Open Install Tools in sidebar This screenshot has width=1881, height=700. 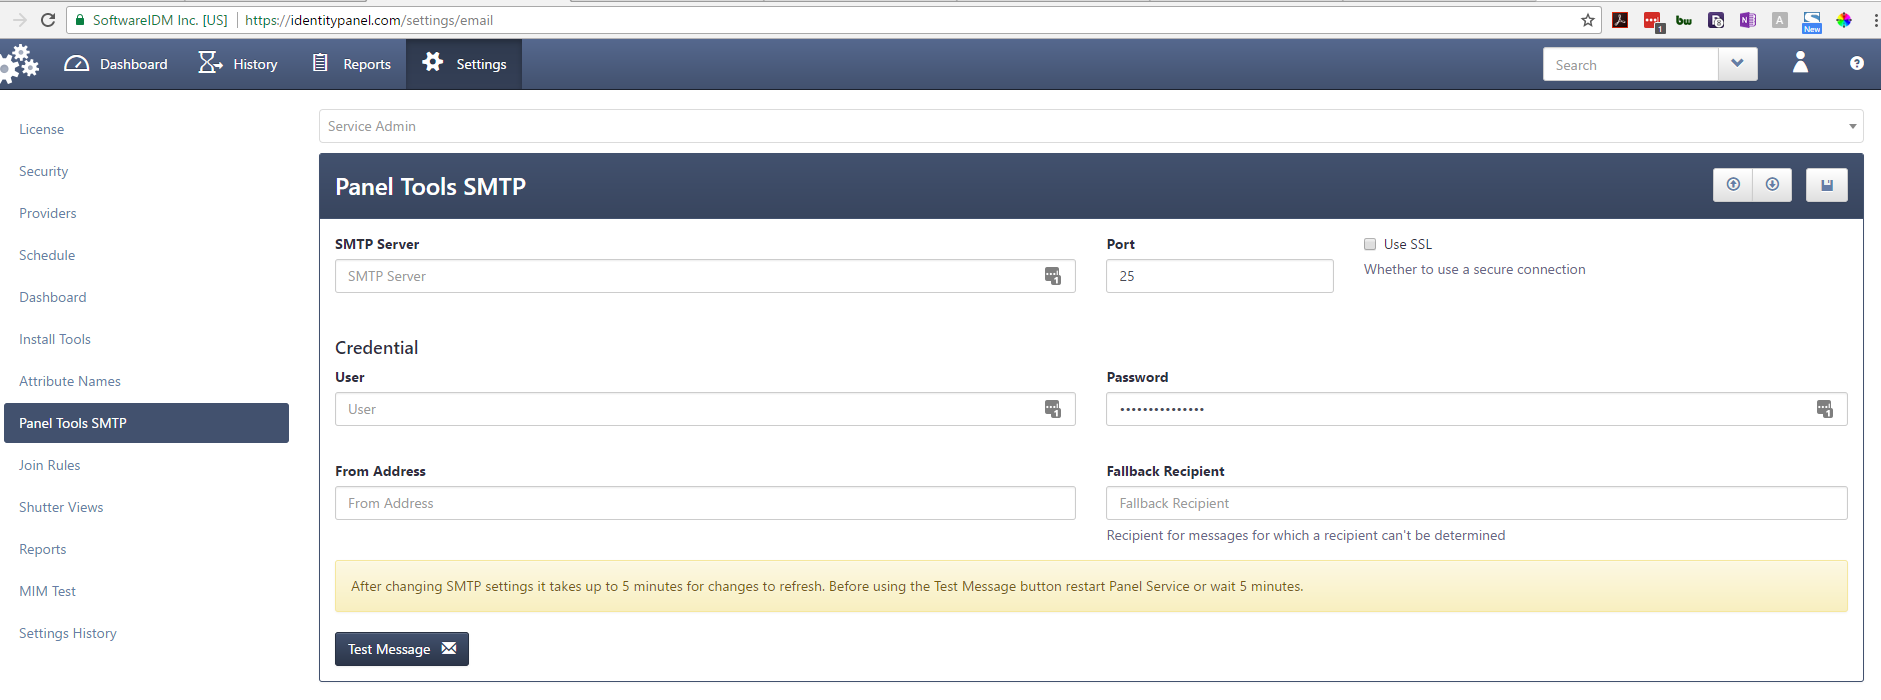(55, 339)
